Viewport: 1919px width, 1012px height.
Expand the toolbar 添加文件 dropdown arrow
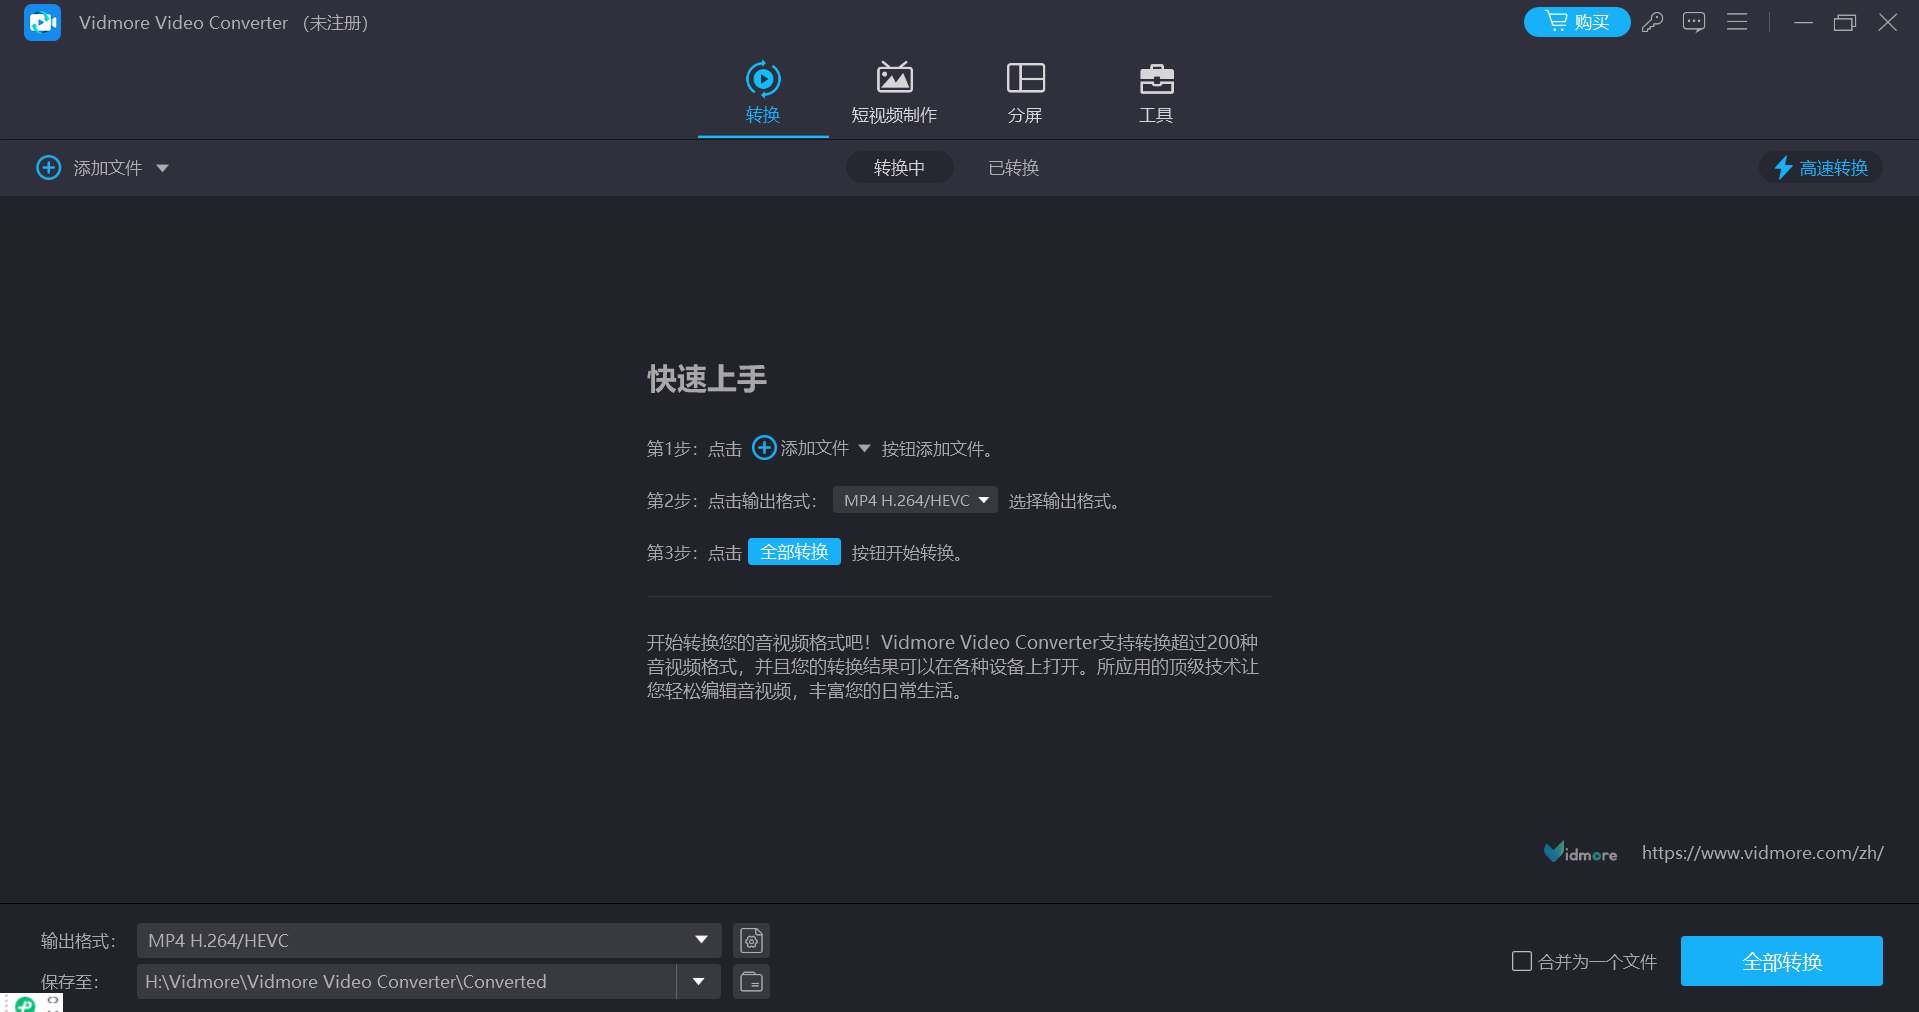(163, 168)
